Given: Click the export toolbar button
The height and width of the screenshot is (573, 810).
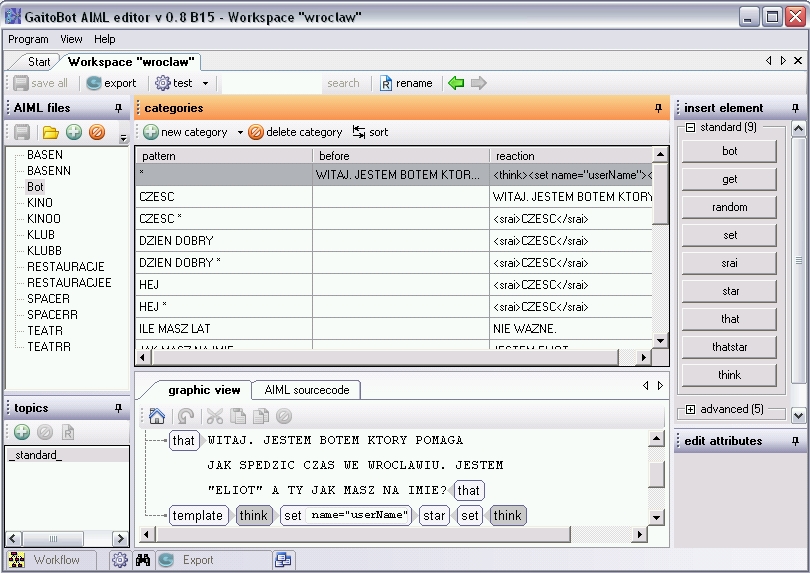Looking at the screenshot, I should click(111, 83).
